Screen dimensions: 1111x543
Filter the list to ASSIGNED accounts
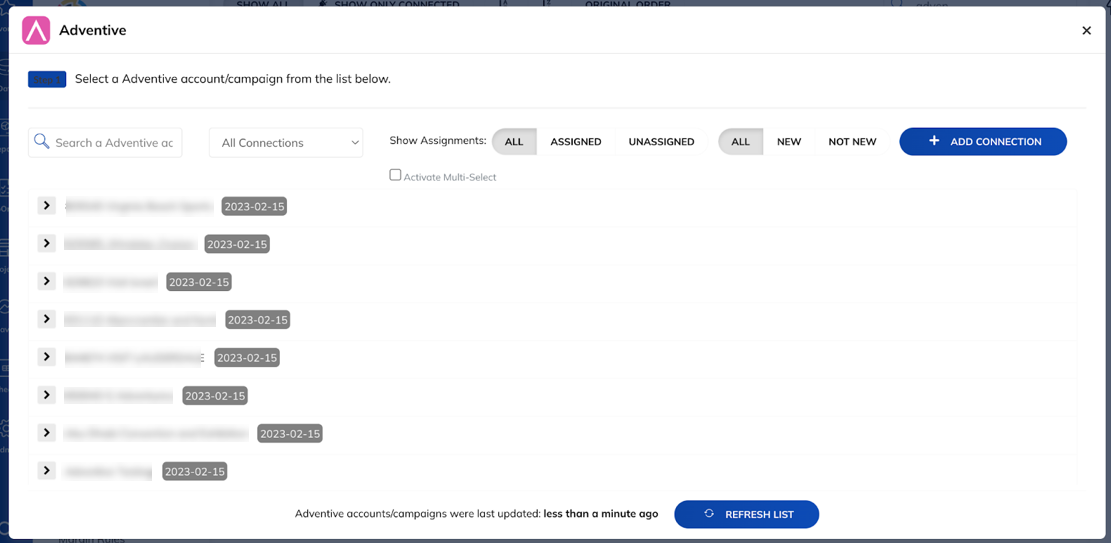[x=575, y=142]
